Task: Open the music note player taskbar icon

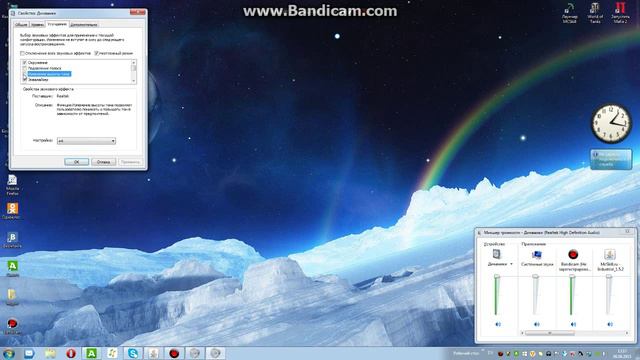Action: pyautogui.click(x=112, y=353)
